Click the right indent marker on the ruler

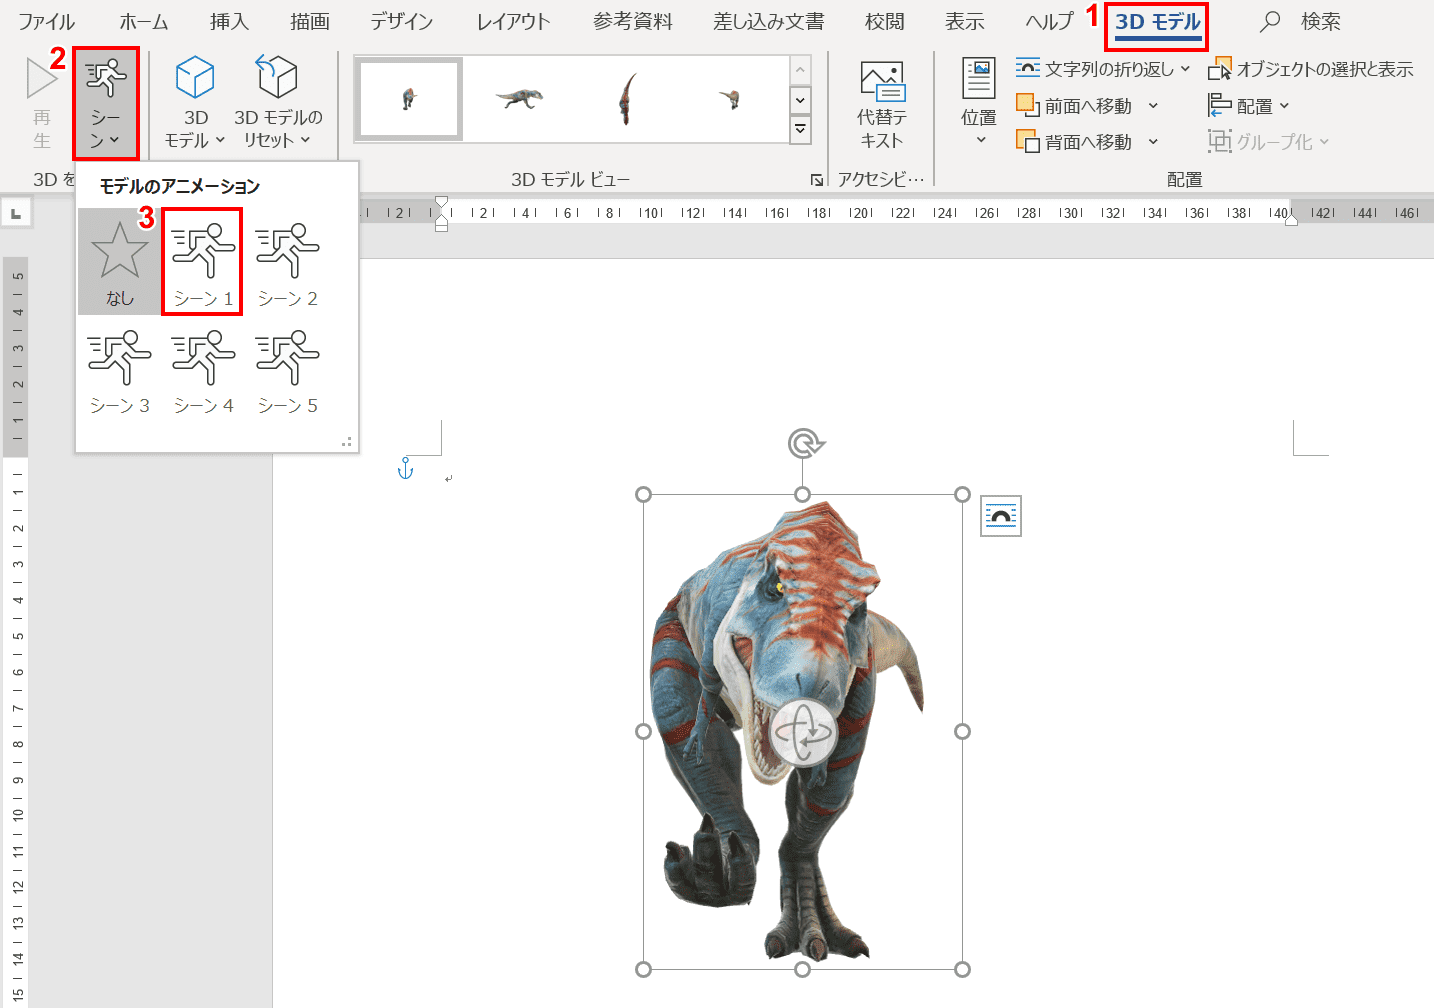(x=1291, y=219)
